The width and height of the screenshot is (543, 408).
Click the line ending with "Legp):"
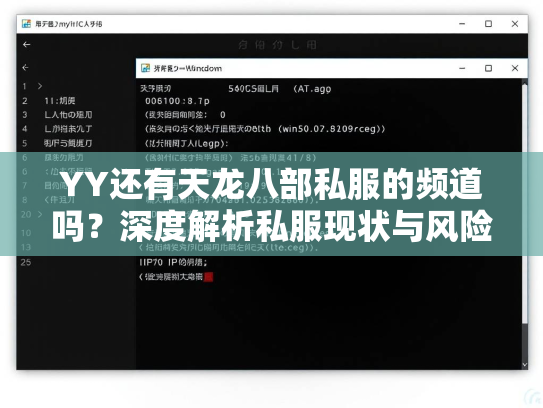pyautogui.click(x=186, y=143)
